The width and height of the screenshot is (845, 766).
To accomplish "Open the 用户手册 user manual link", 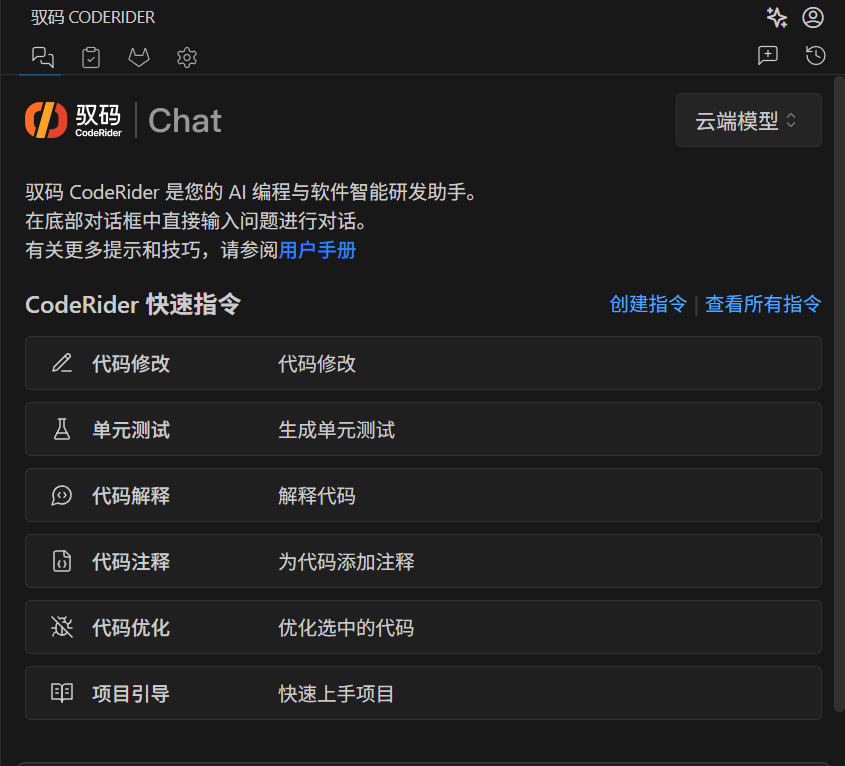I will pyautogui.click(x=317, y=250).
